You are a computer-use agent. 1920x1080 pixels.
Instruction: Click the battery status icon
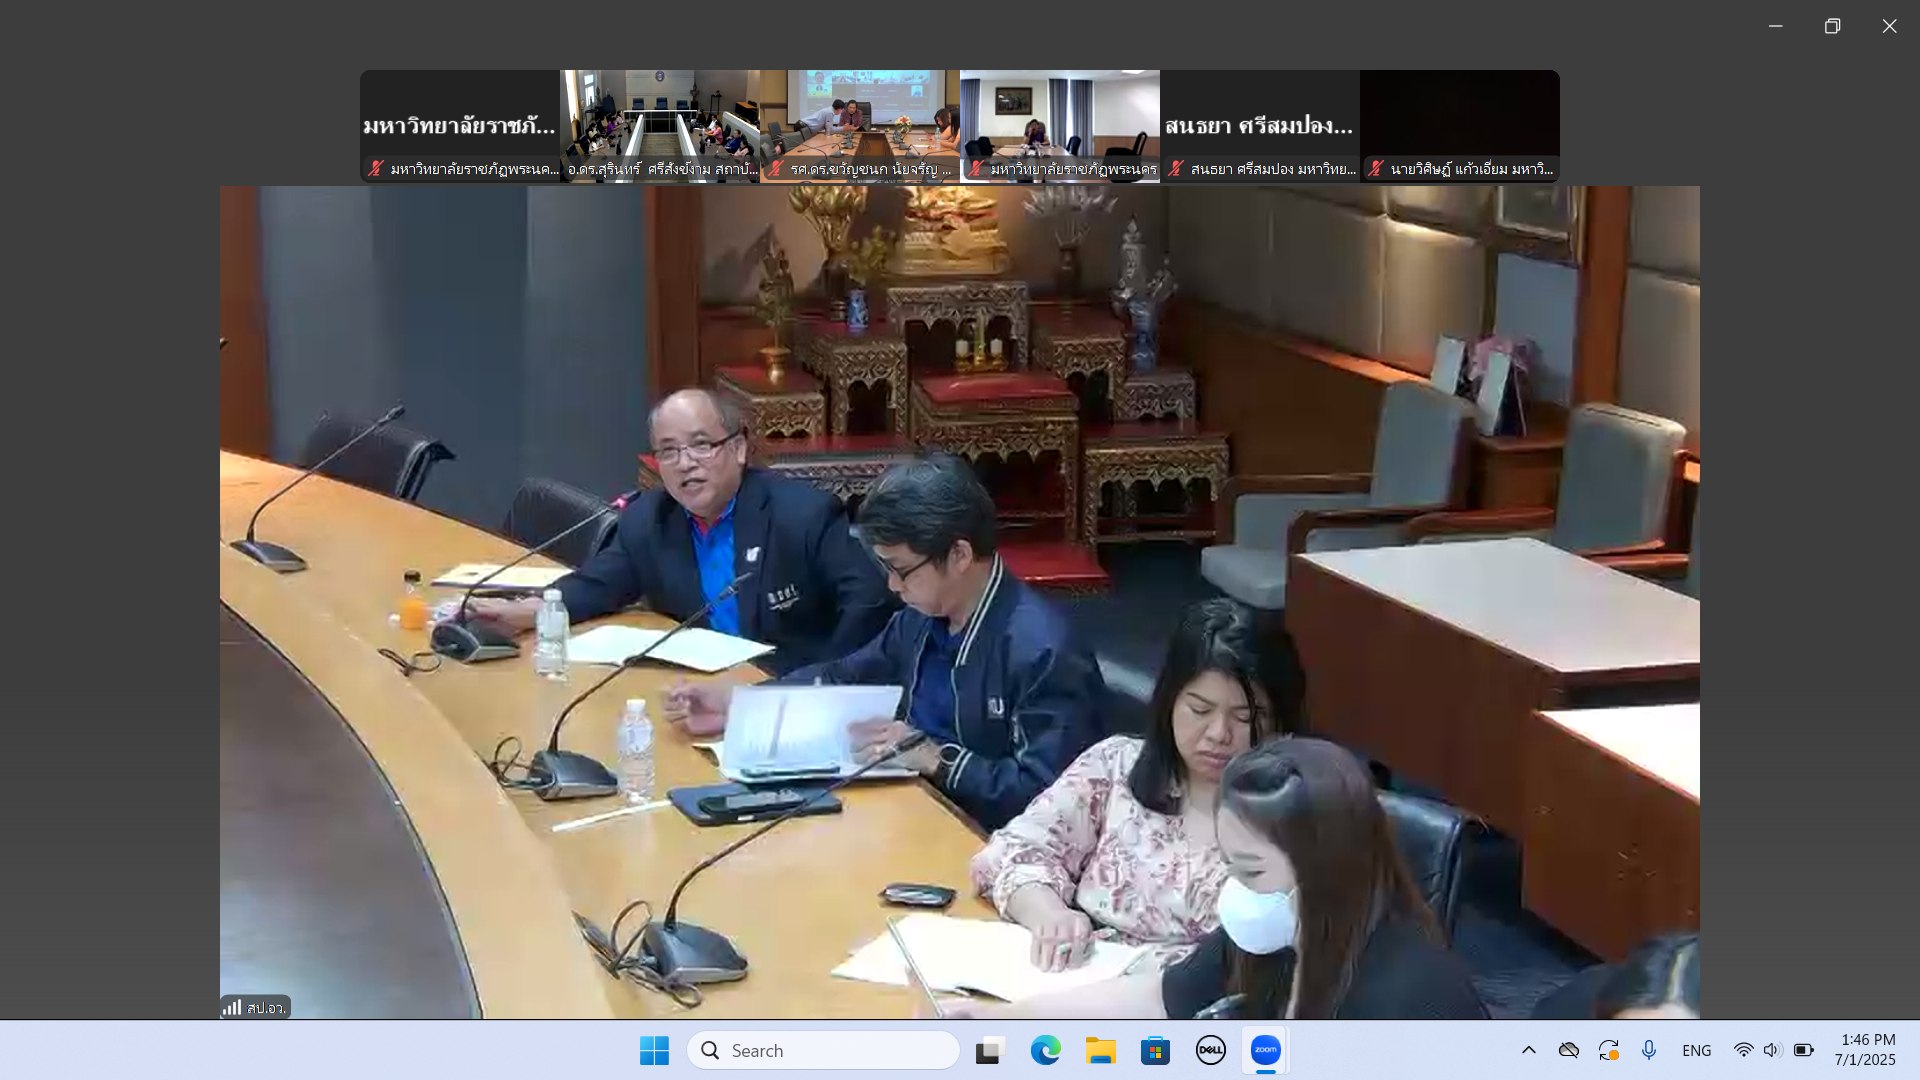[x=1803, y=1050]
